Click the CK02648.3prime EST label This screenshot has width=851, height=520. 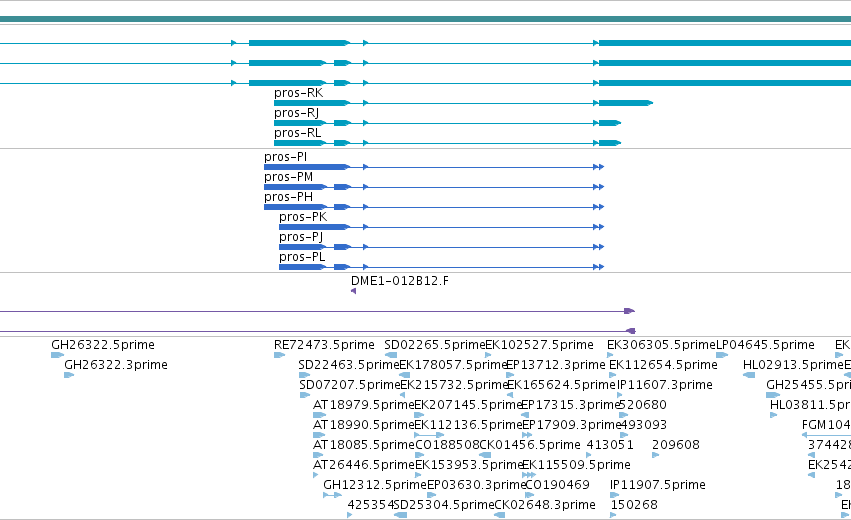[545, 506]
